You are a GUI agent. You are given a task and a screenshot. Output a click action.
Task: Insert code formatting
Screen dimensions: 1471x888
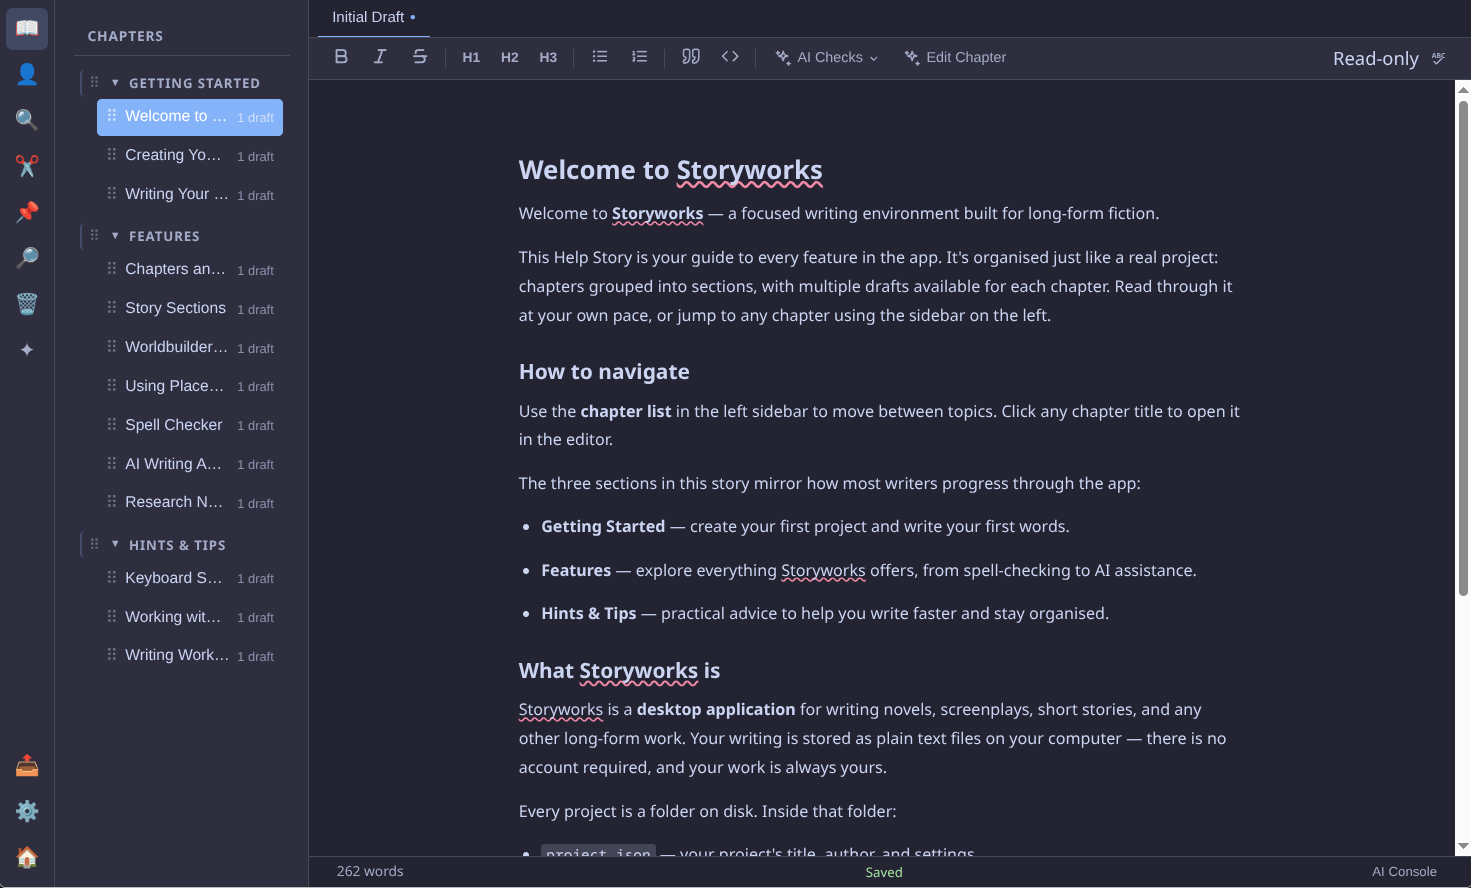(730, 57)
